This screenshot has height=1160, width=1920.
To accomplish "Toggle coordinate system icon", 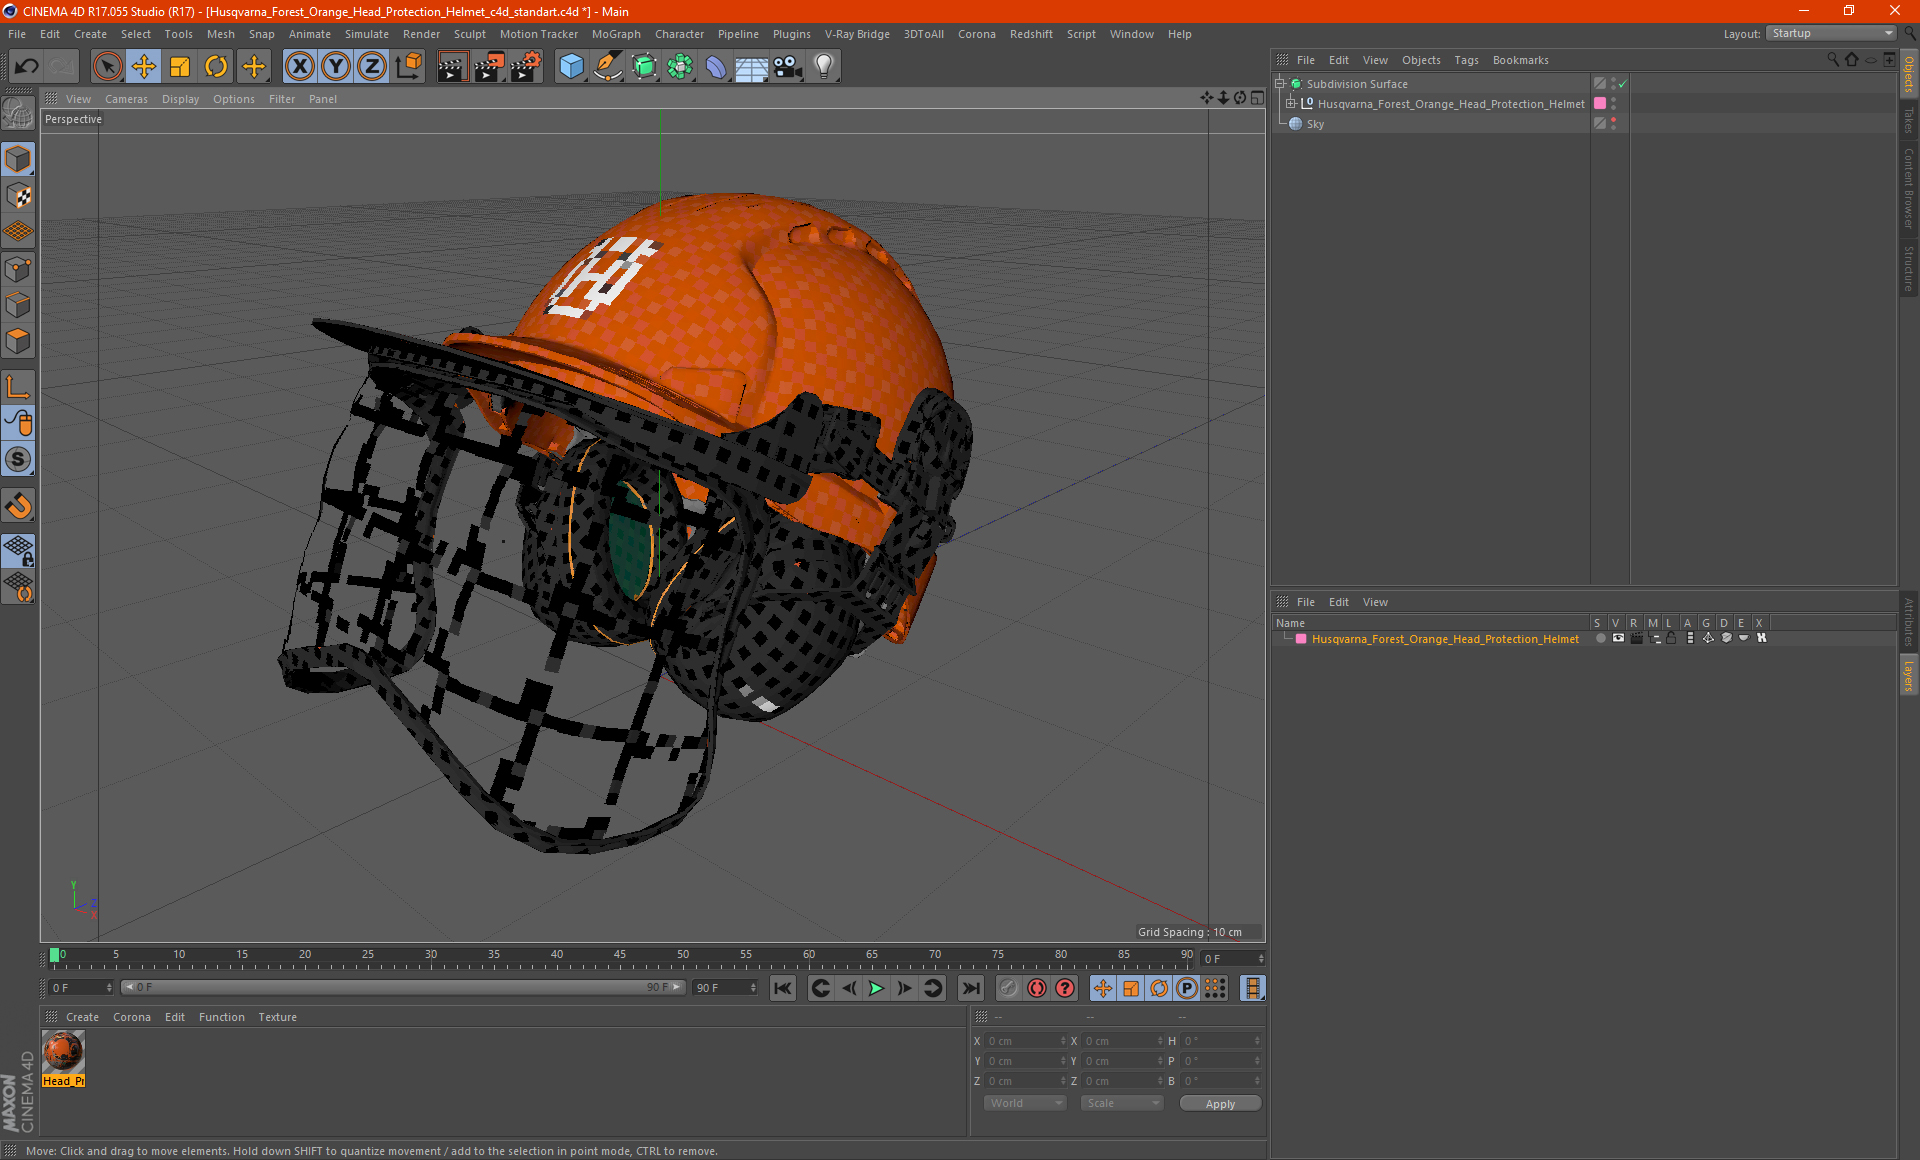I will (409, 67).
